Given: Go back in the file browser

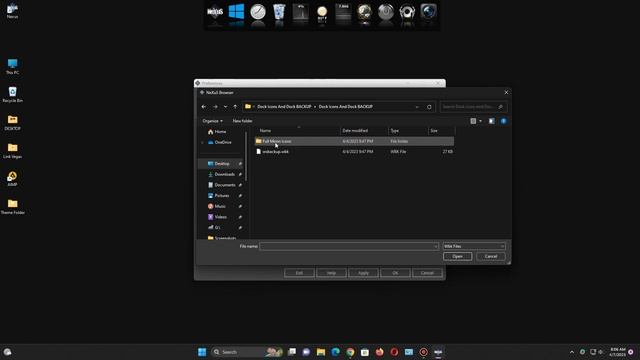Looking at the screenshot, I should pos(204,107).
